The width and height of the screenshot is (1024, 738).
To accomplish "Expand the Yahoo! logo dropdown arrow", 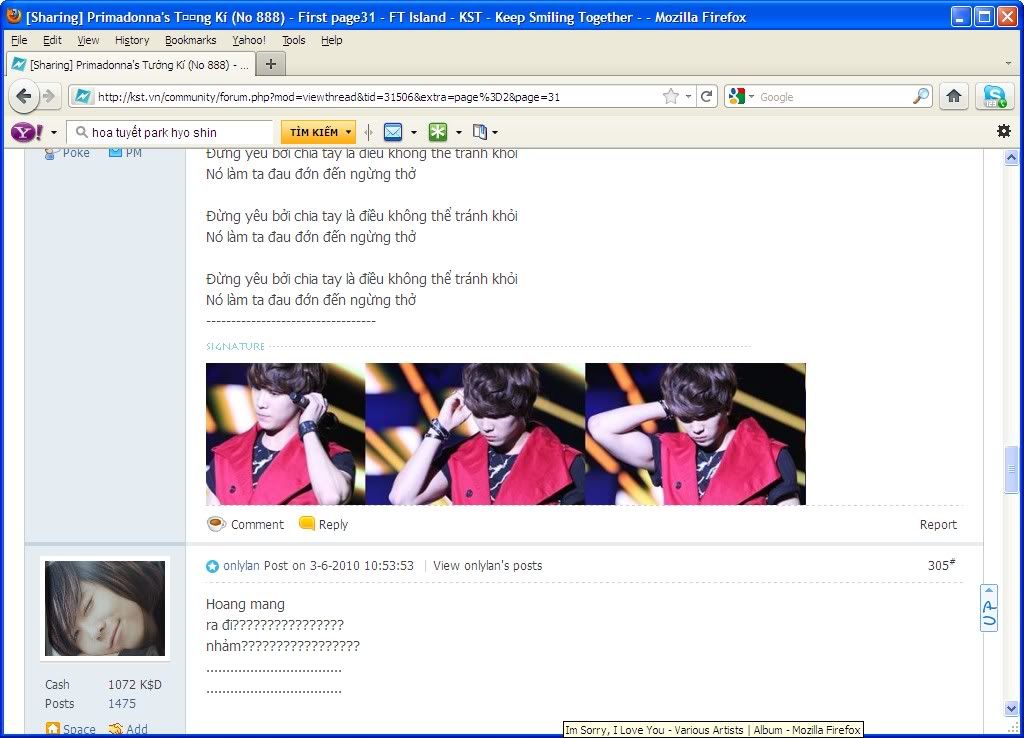I will coord(54,133).
